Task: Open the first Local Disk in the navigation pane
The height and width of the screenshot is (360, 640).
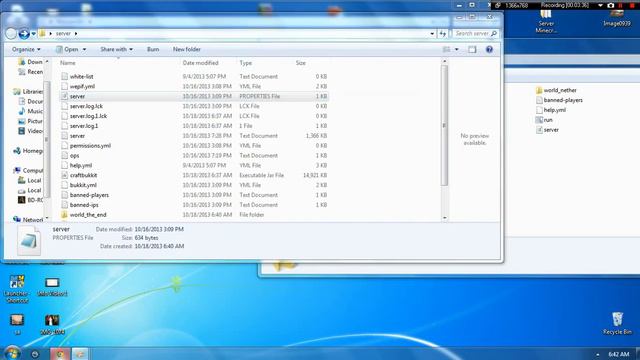Action: (x=31, y=180)
